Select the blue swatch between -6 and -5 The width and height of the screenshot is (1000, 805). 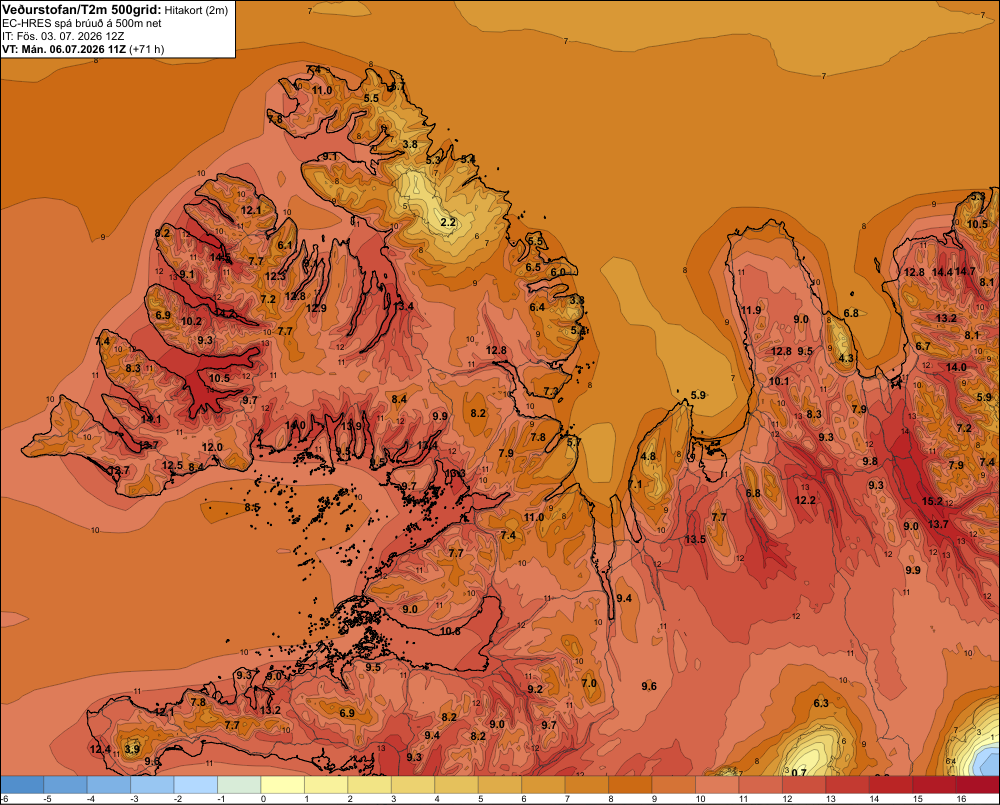click(x=22, y=785)
